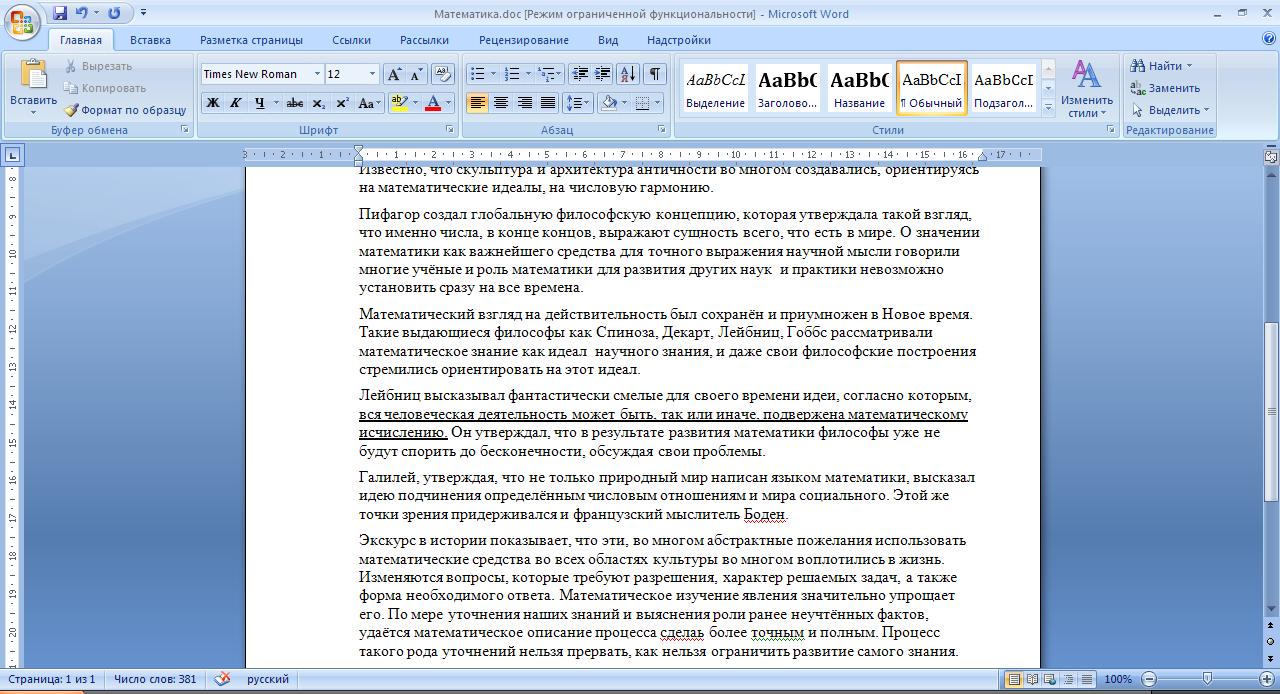Switch to Вид tab
Image resolution: width=1280 pixels, height=694 pixels.
(608, 40)
